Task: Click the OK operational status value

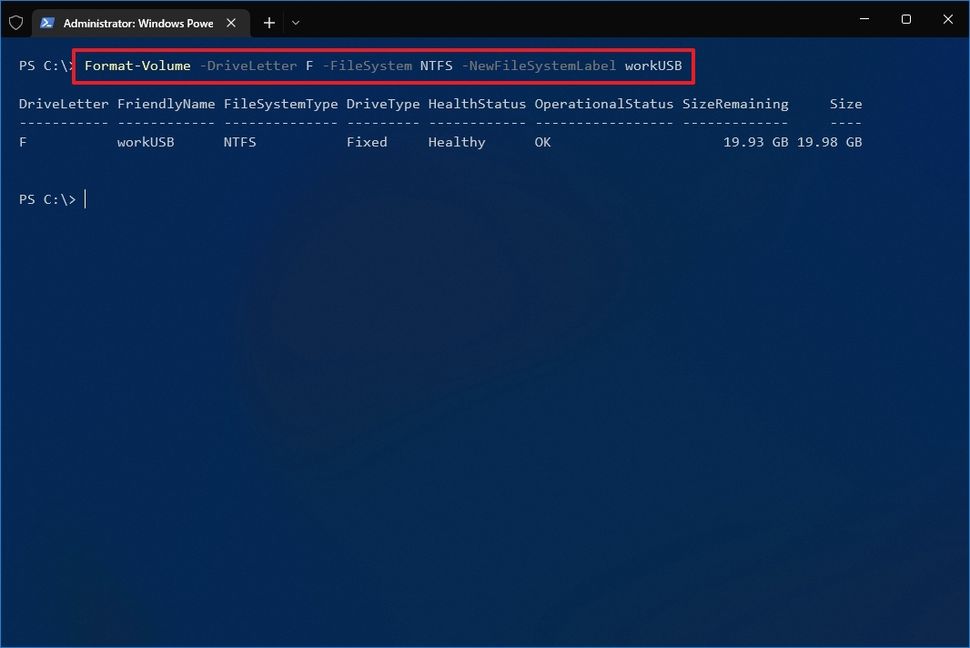Action: click(543, 142)
